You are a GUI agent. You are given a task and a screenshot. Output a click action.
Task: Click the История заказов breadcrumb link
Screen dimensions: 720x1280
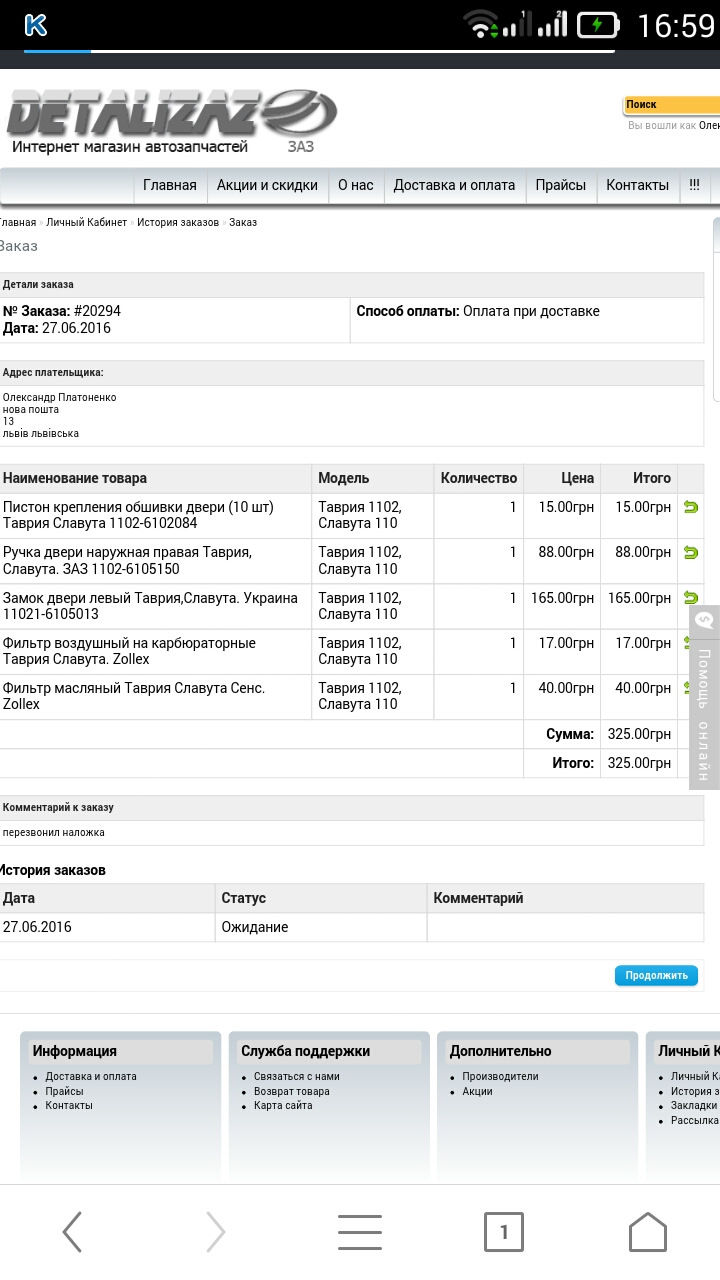point(178,222)
